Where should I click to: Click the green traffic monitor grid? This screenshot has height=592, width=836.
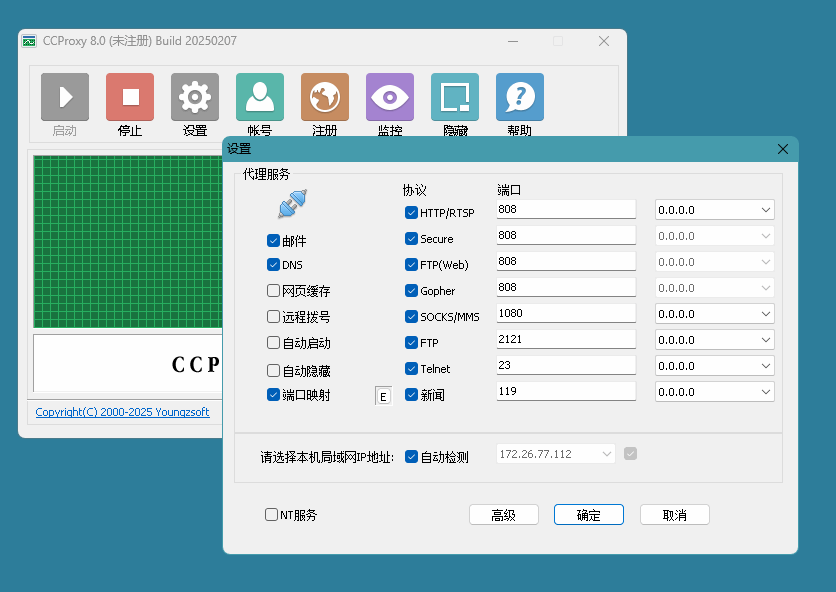point(128,242)
